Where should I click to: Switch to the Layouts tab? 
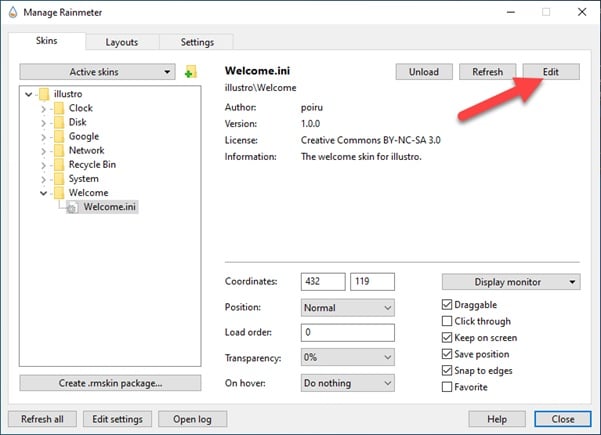point(122,42)
